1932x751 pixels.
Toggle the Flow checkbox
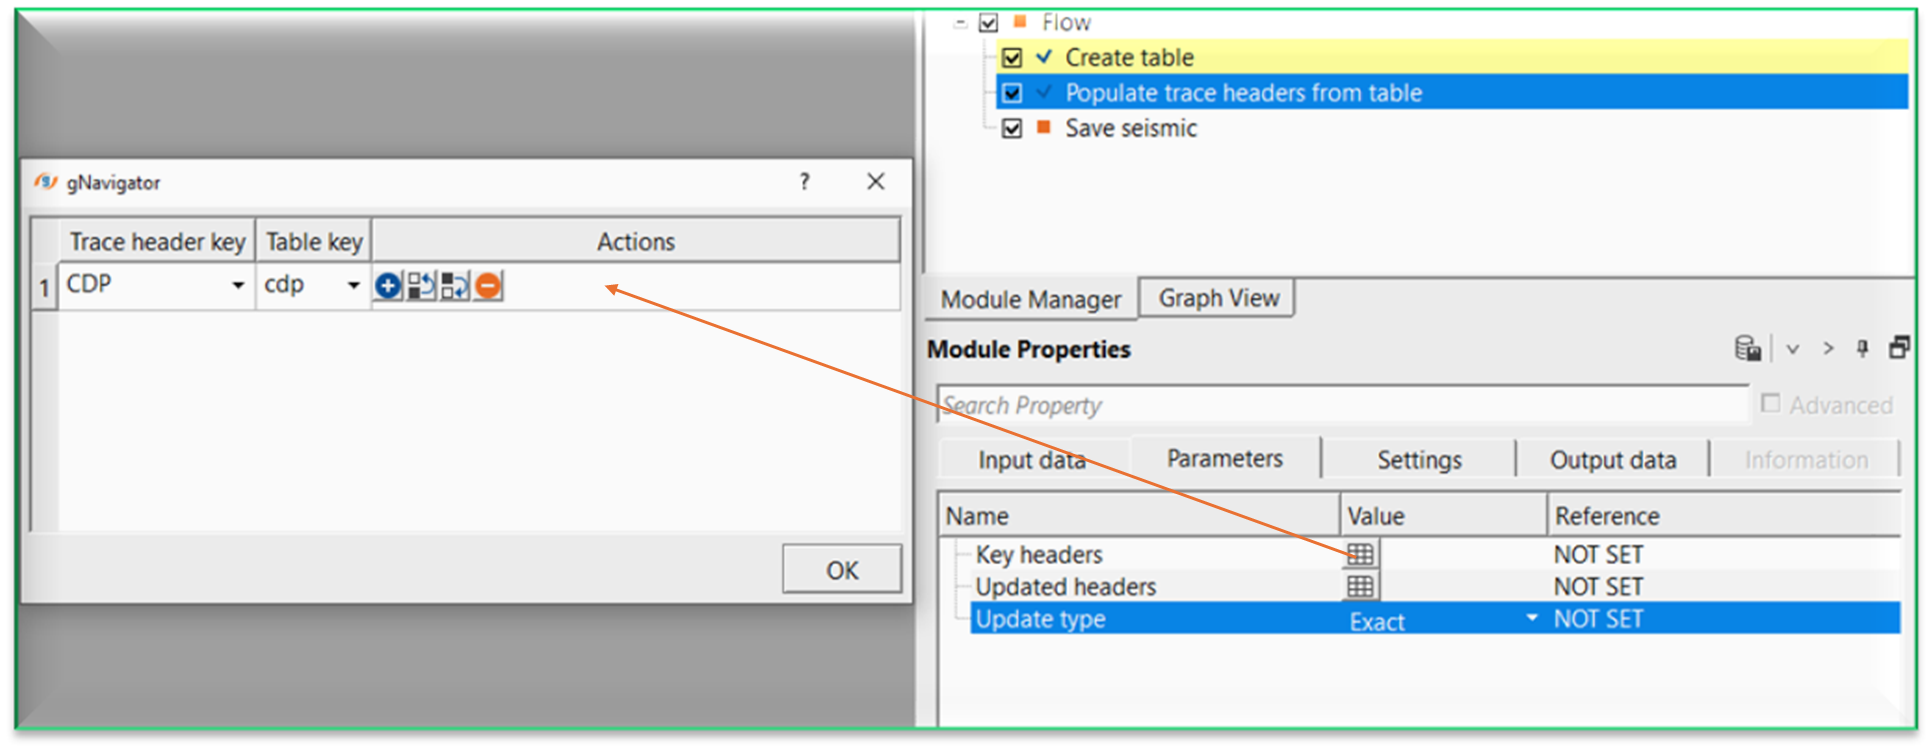tap(988, 22)
